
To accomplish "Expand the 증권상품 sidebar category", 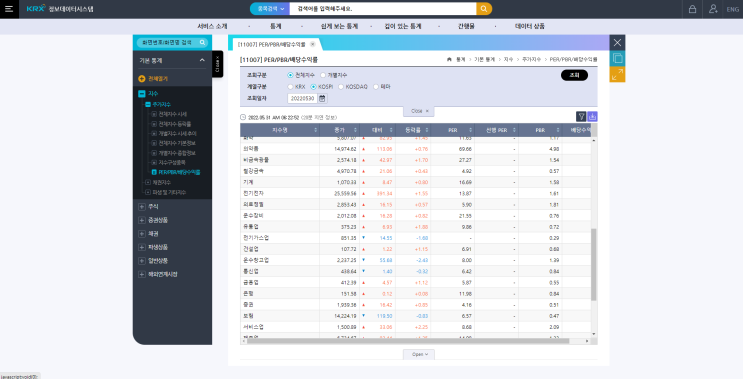I will [x=141, y=220].
